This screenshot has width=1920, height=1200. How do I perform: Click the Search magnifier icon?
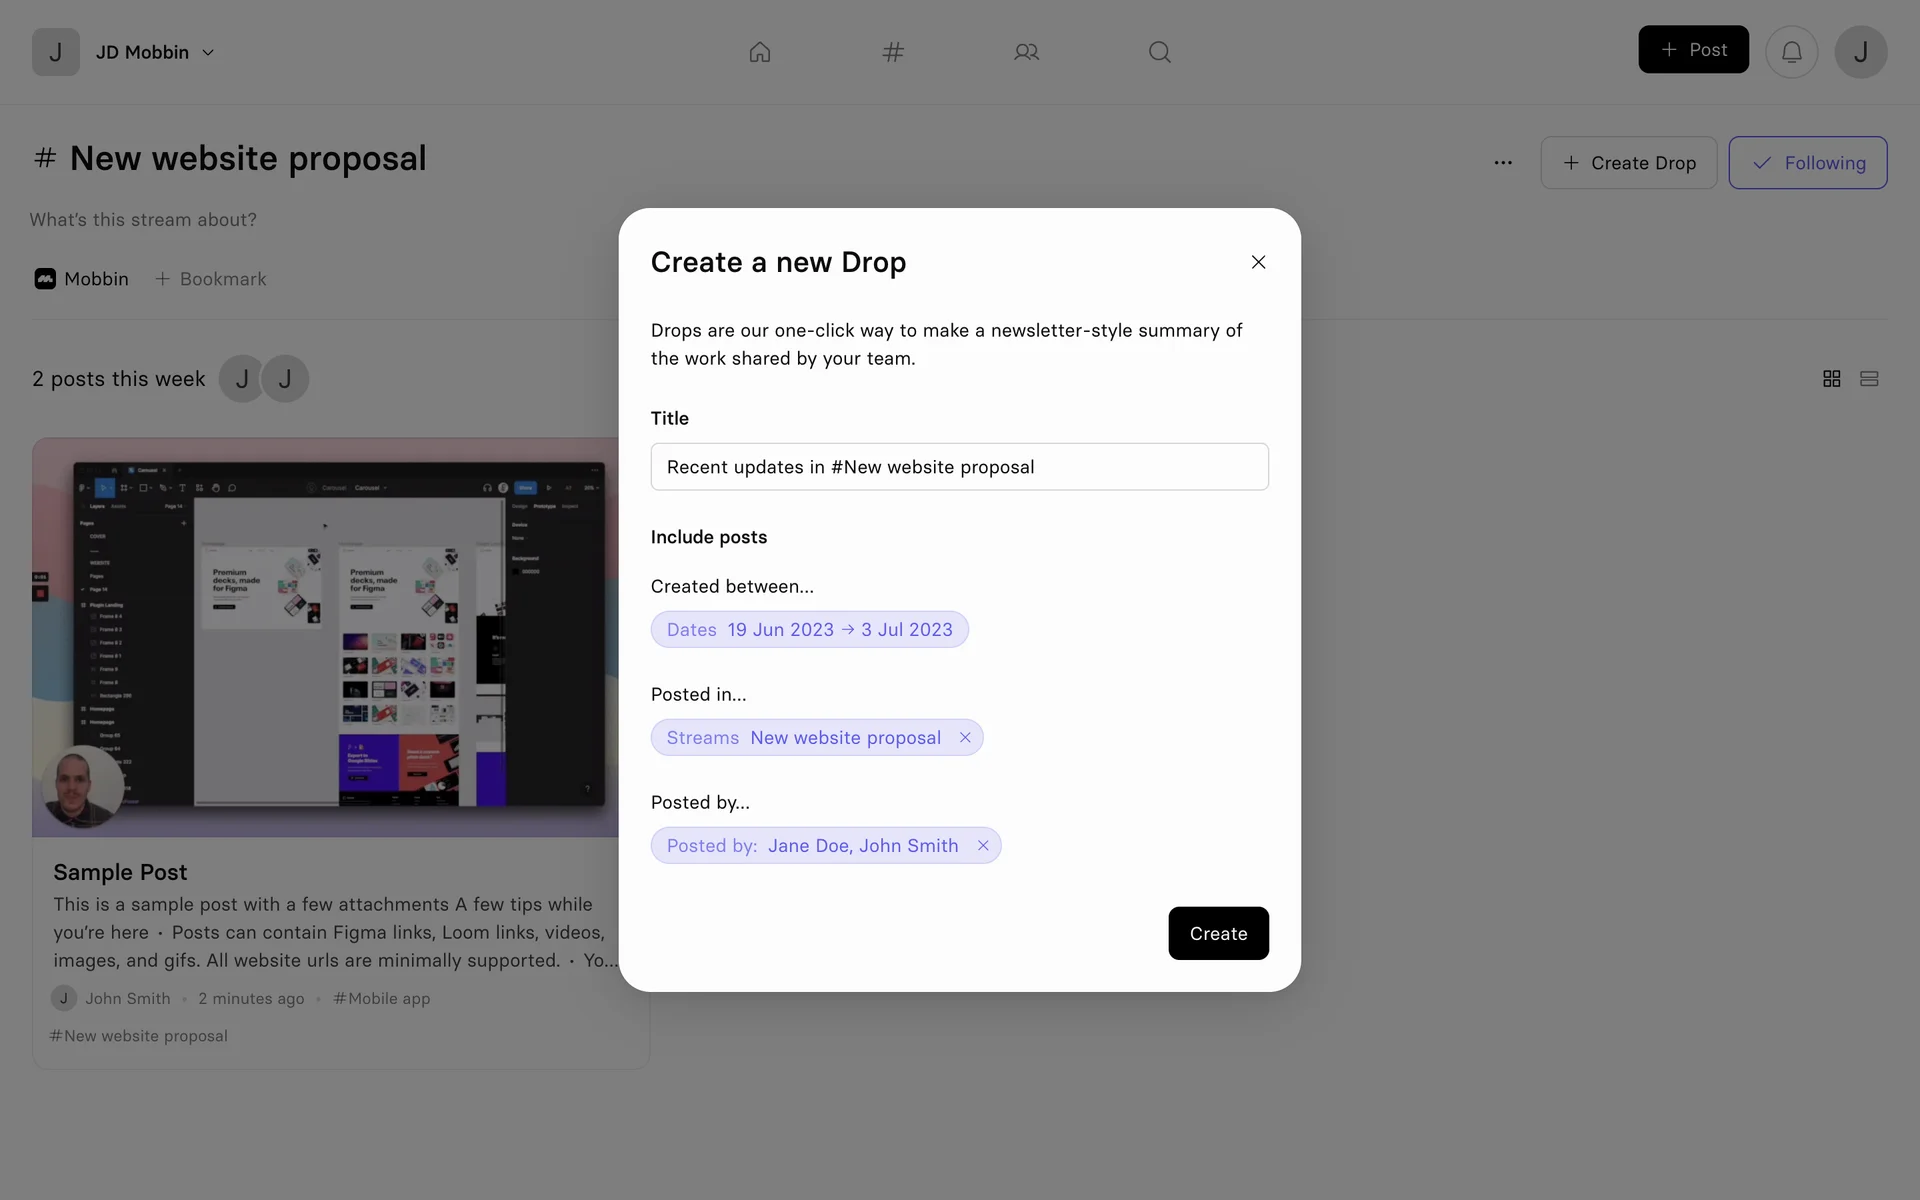coord(1159,52)
